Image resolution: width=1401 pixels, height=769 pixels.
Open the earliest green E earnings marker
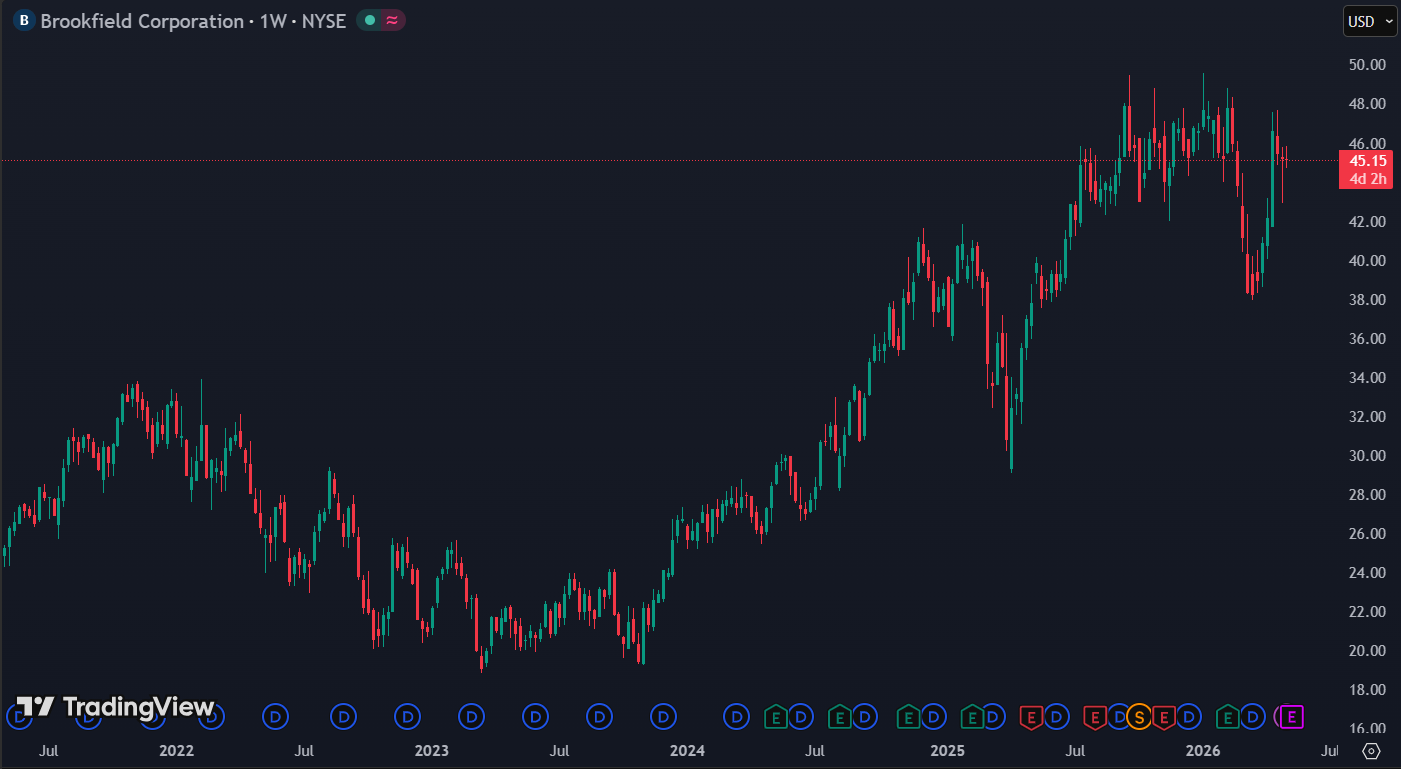(x=775, y=716)
